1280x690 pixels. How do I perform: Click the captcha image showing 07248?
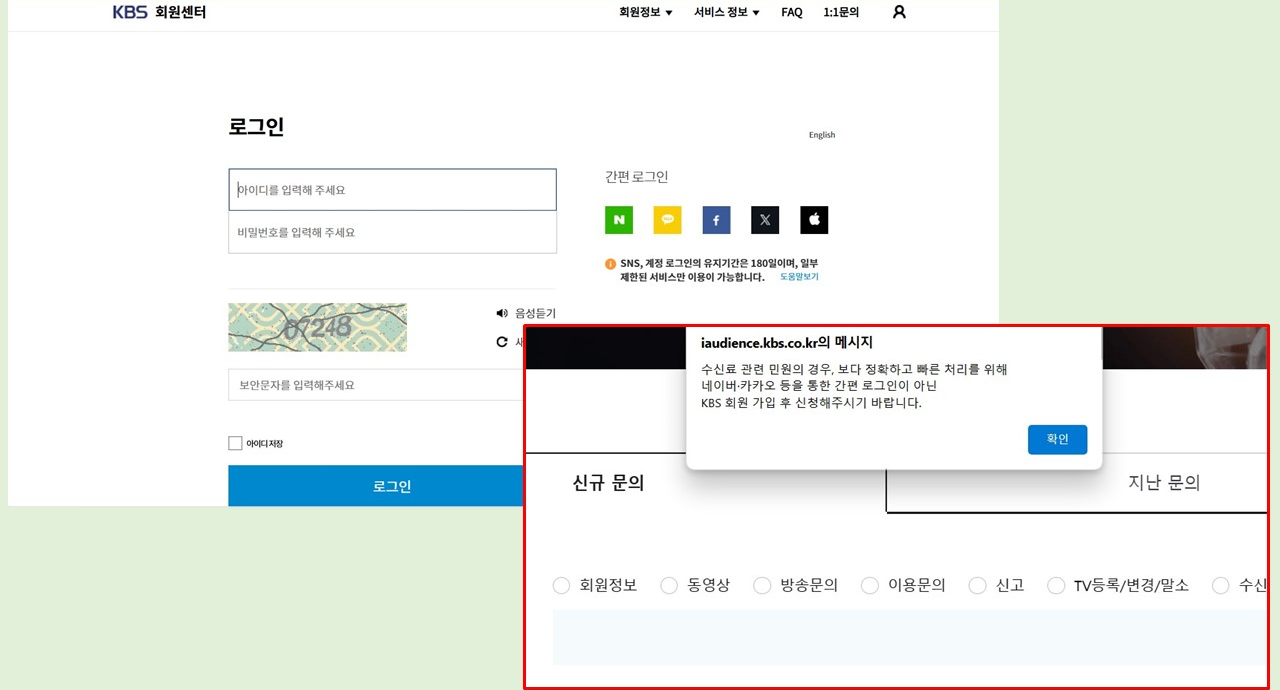coord(317,327)
